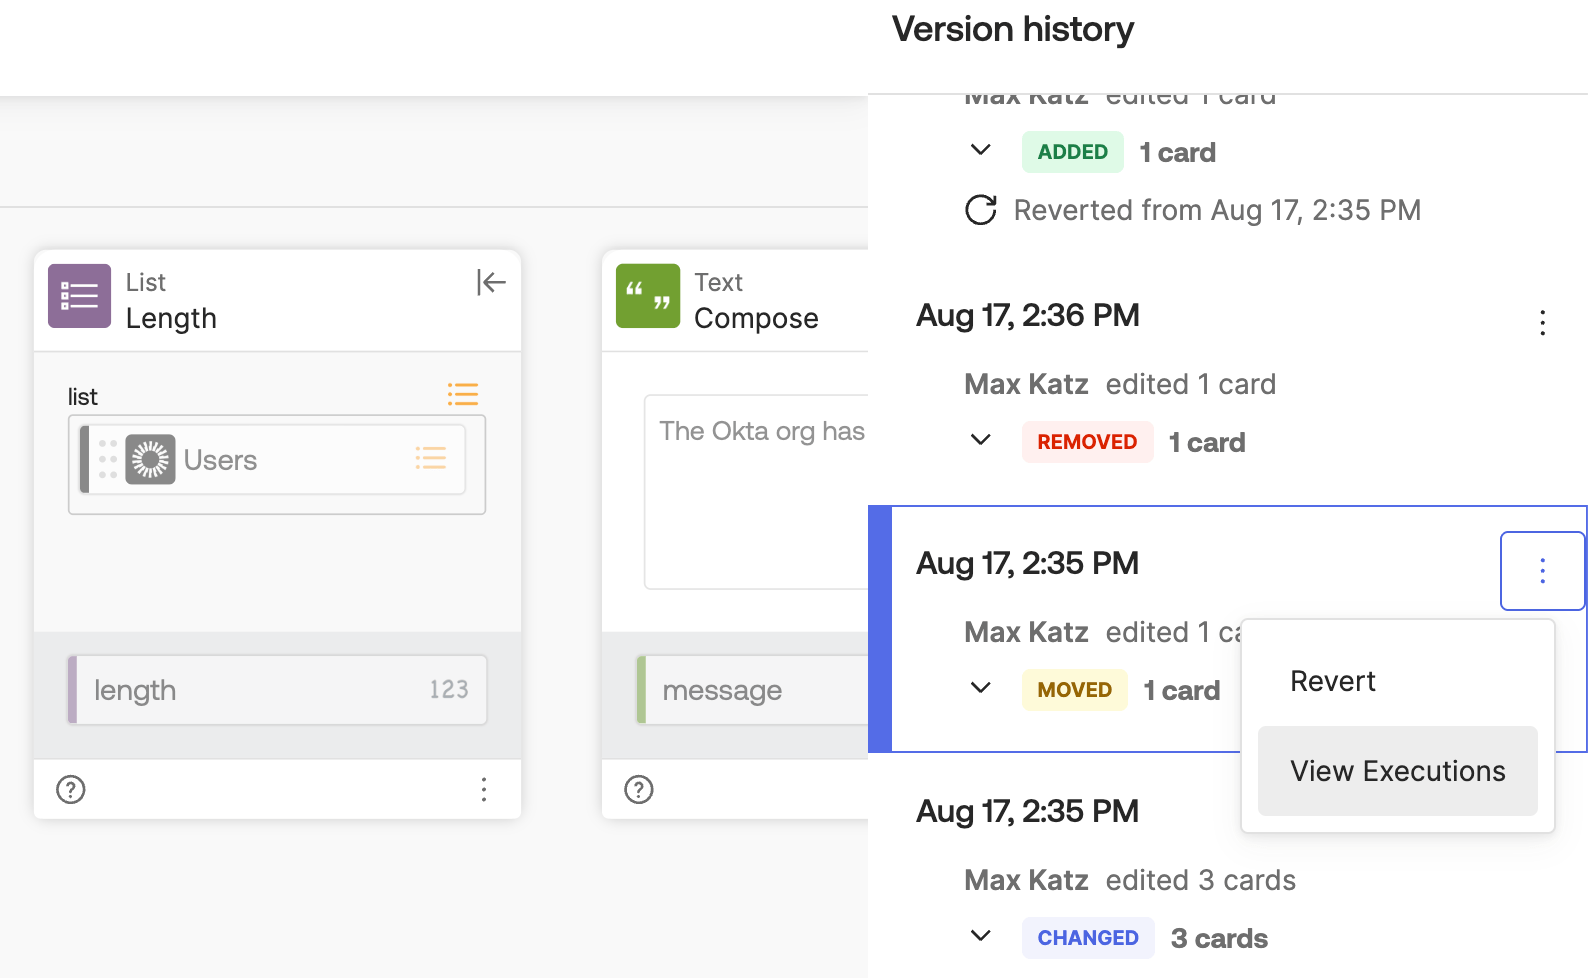Image resolution: width=1588 pixels, height=978 pixels.
Task: Click Max Katz in the 2:36 PM entry
Action: (x=1026, y=384)
